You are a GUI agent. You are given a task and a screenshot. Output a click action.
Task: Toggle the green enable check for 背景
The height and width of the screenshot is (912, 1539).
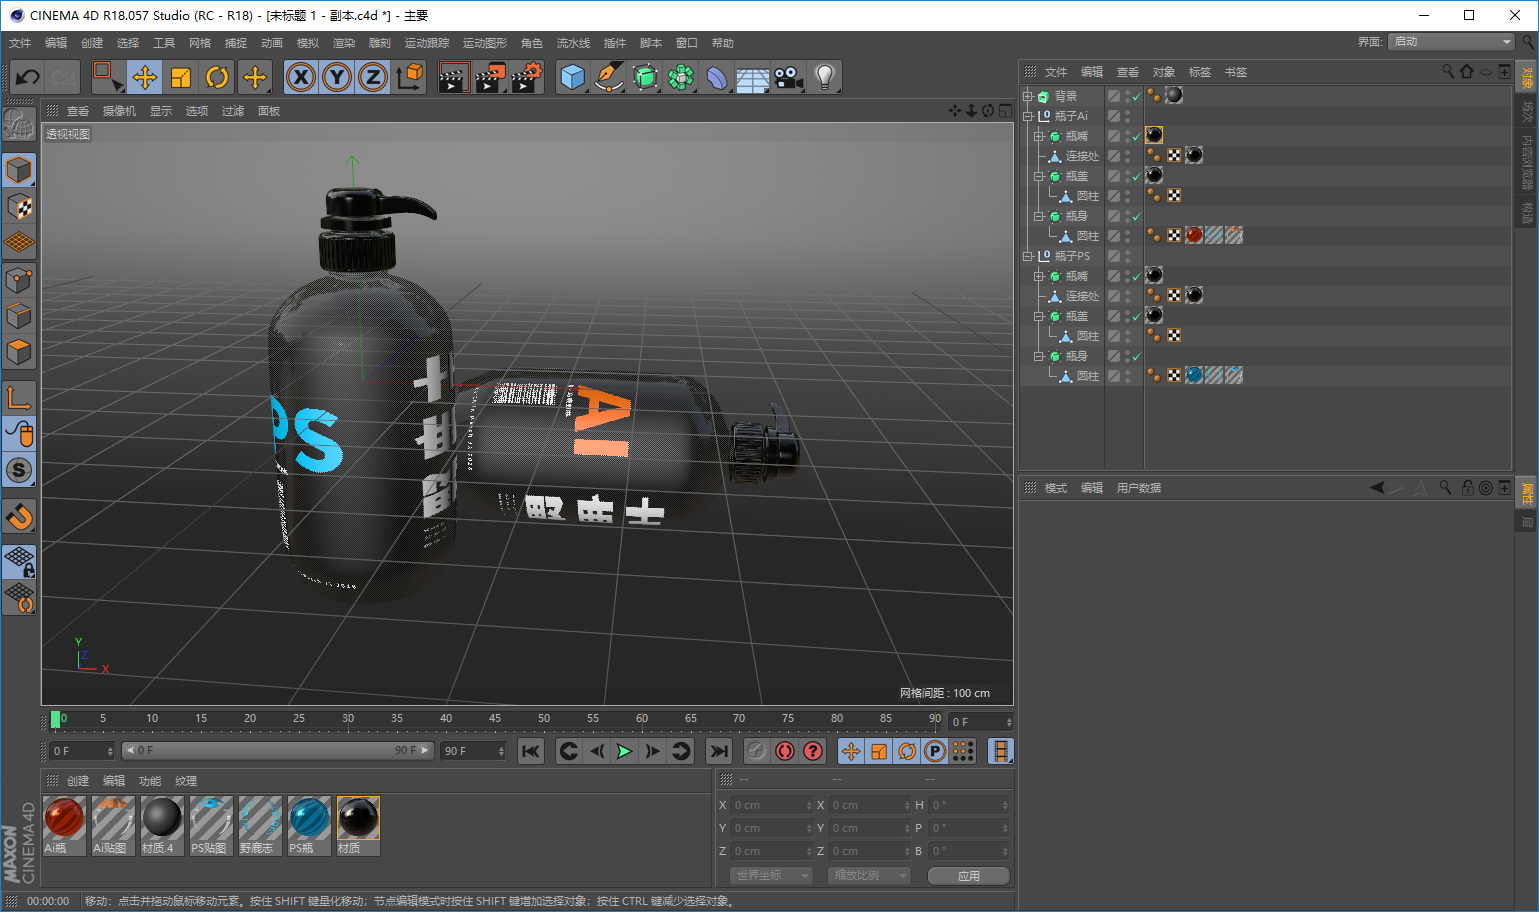click(x=1137, y=96)
